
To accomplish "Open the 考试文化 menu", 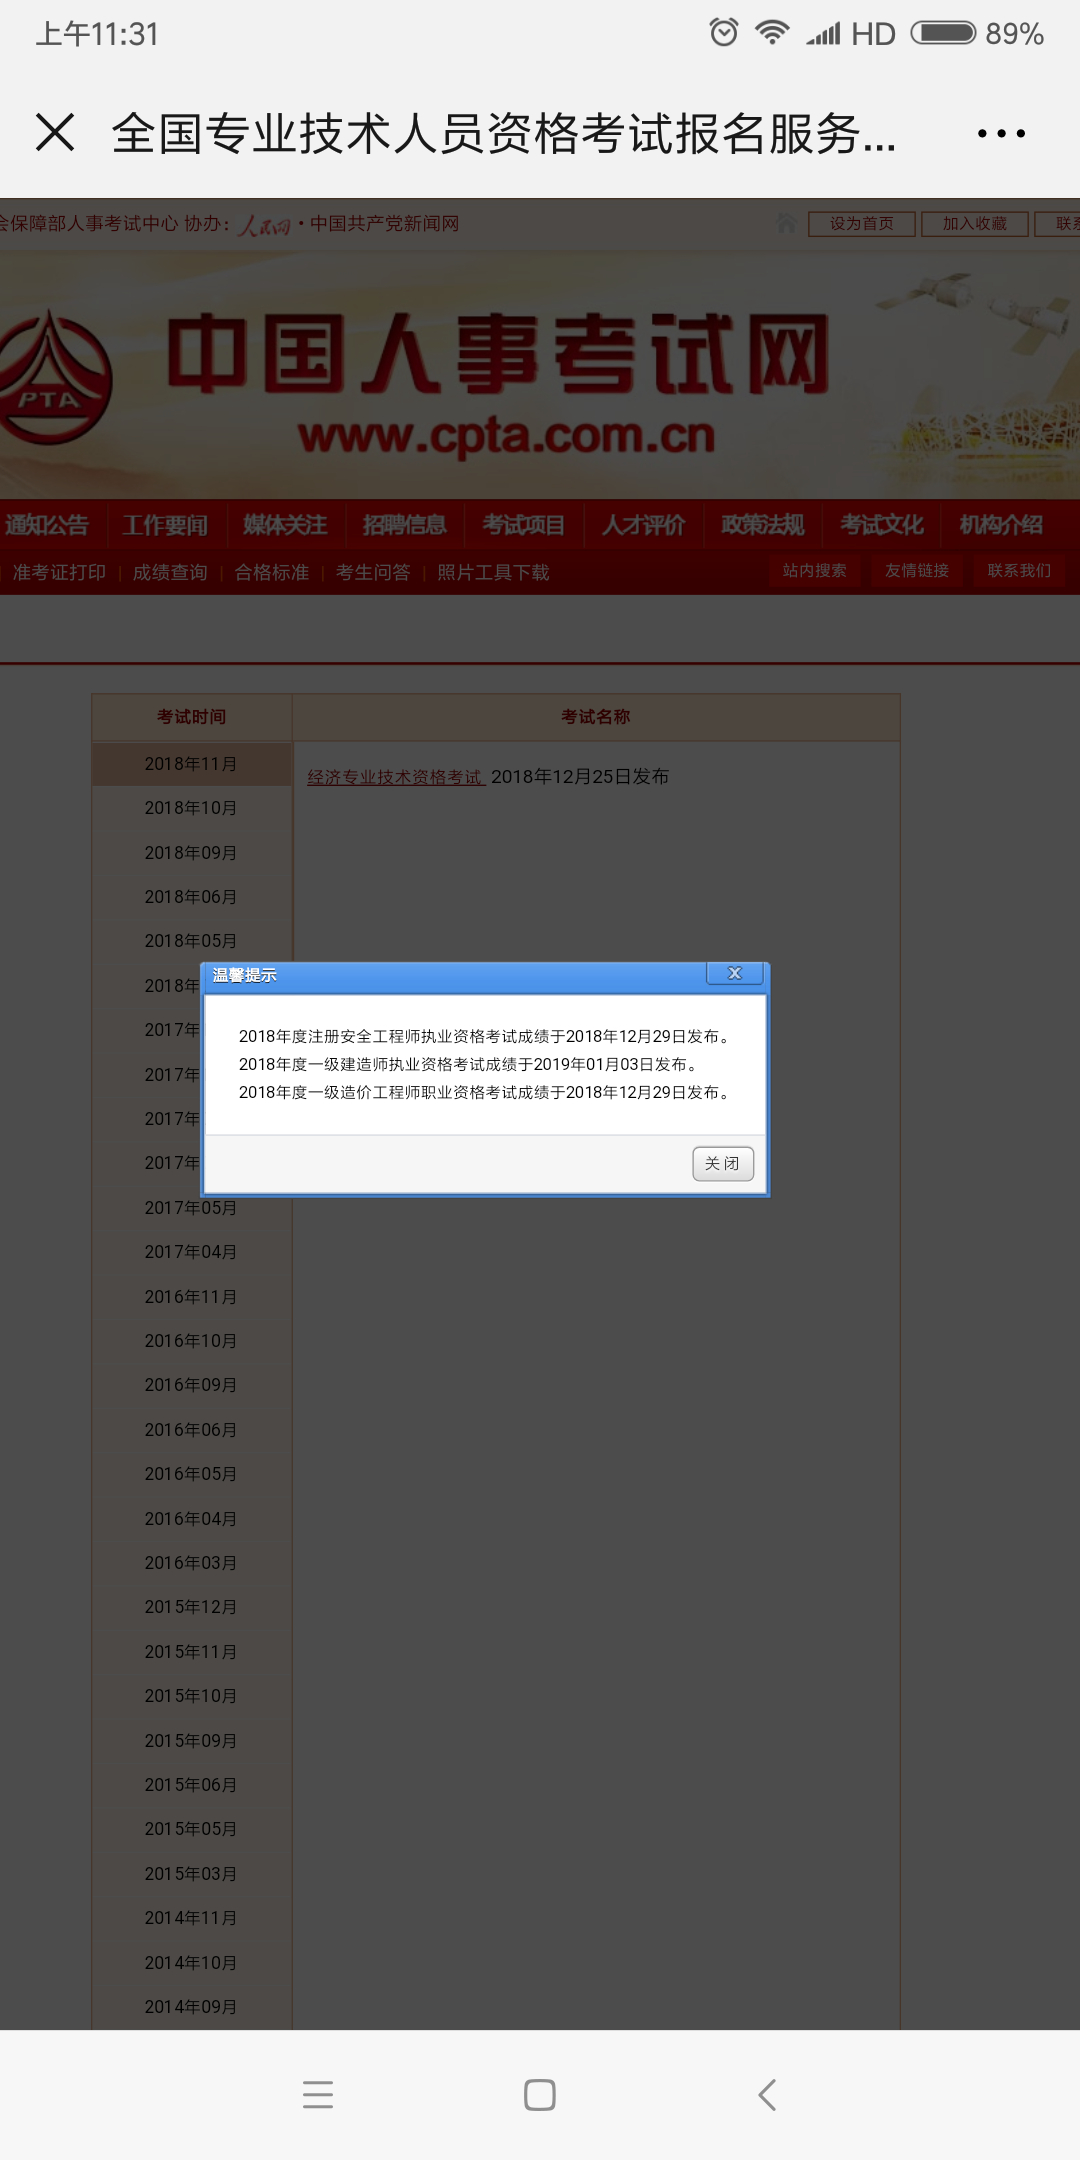I will pyautogui.click(x=881, y=525).
